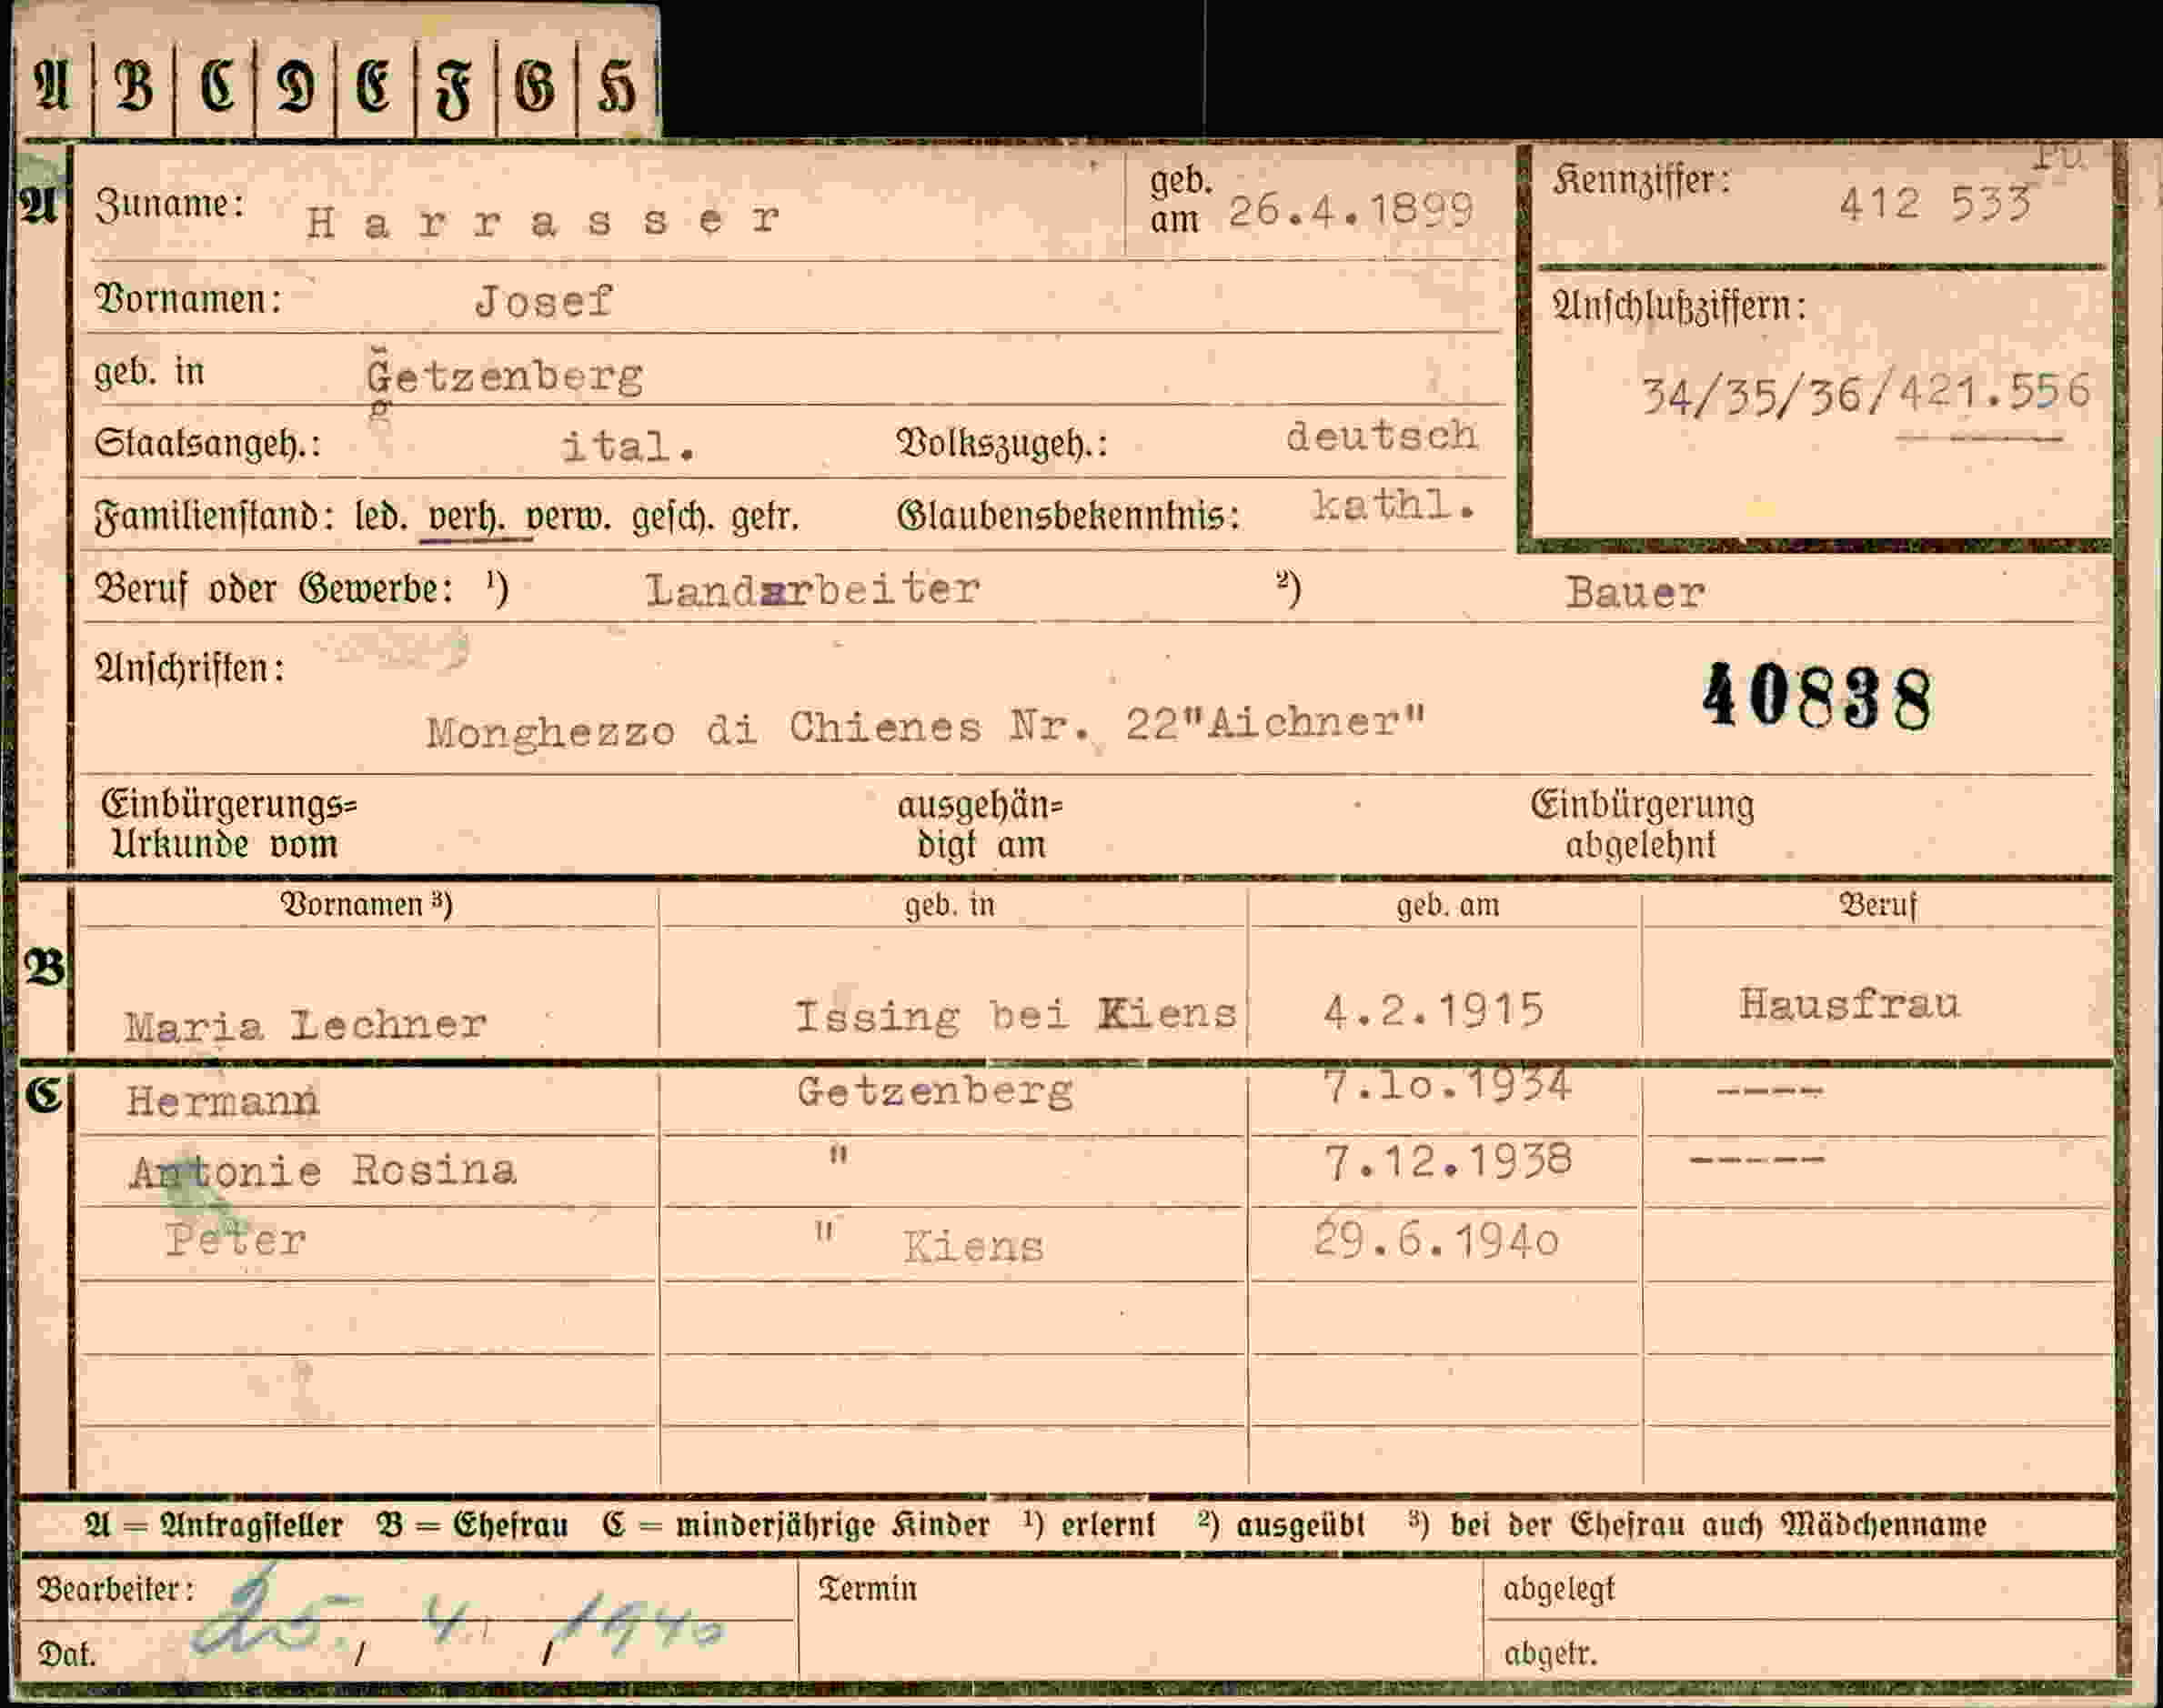Viewport: 2163px width, 1708px height.
Task: Click 'Termin' field label
Action: pos(867,1589)
